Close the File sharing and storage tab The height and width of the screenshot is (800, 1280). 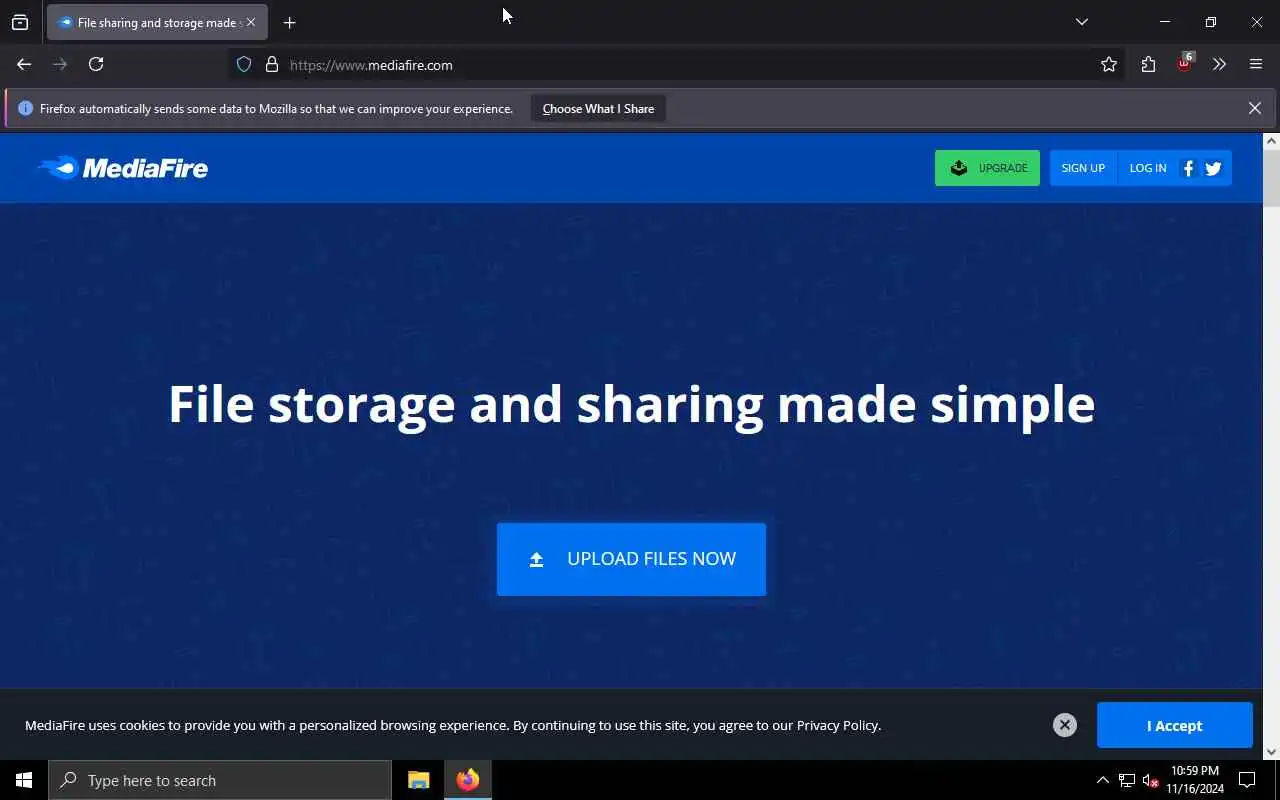[251, 22]
